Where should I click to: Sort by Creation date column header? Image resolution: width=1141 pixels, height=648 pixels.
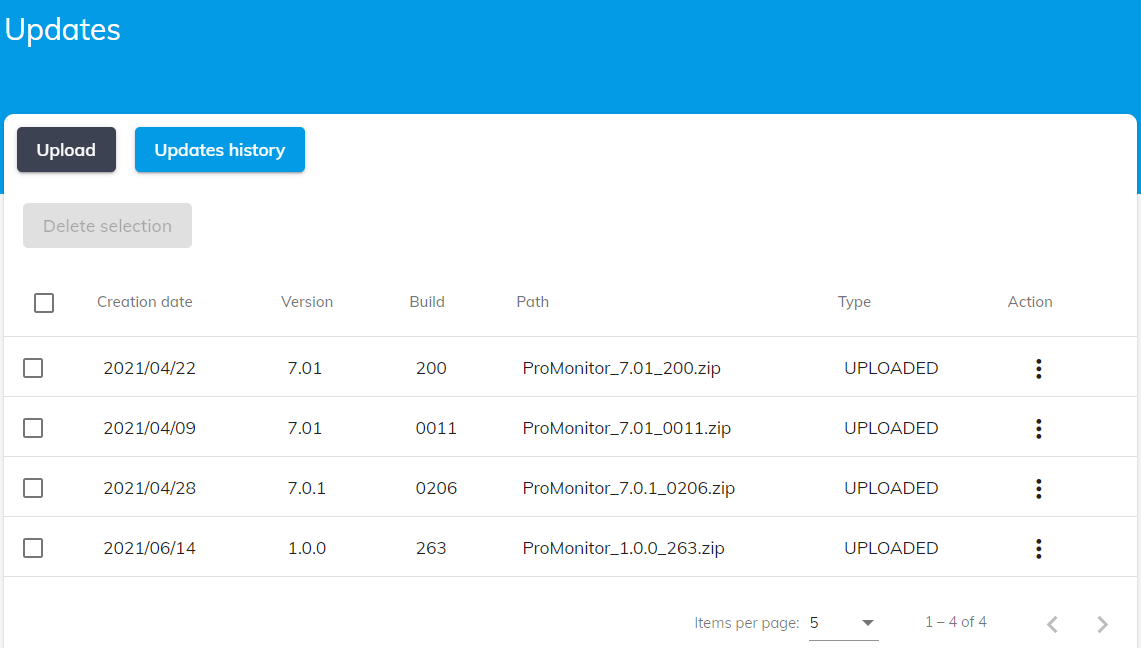pos(144,302)
